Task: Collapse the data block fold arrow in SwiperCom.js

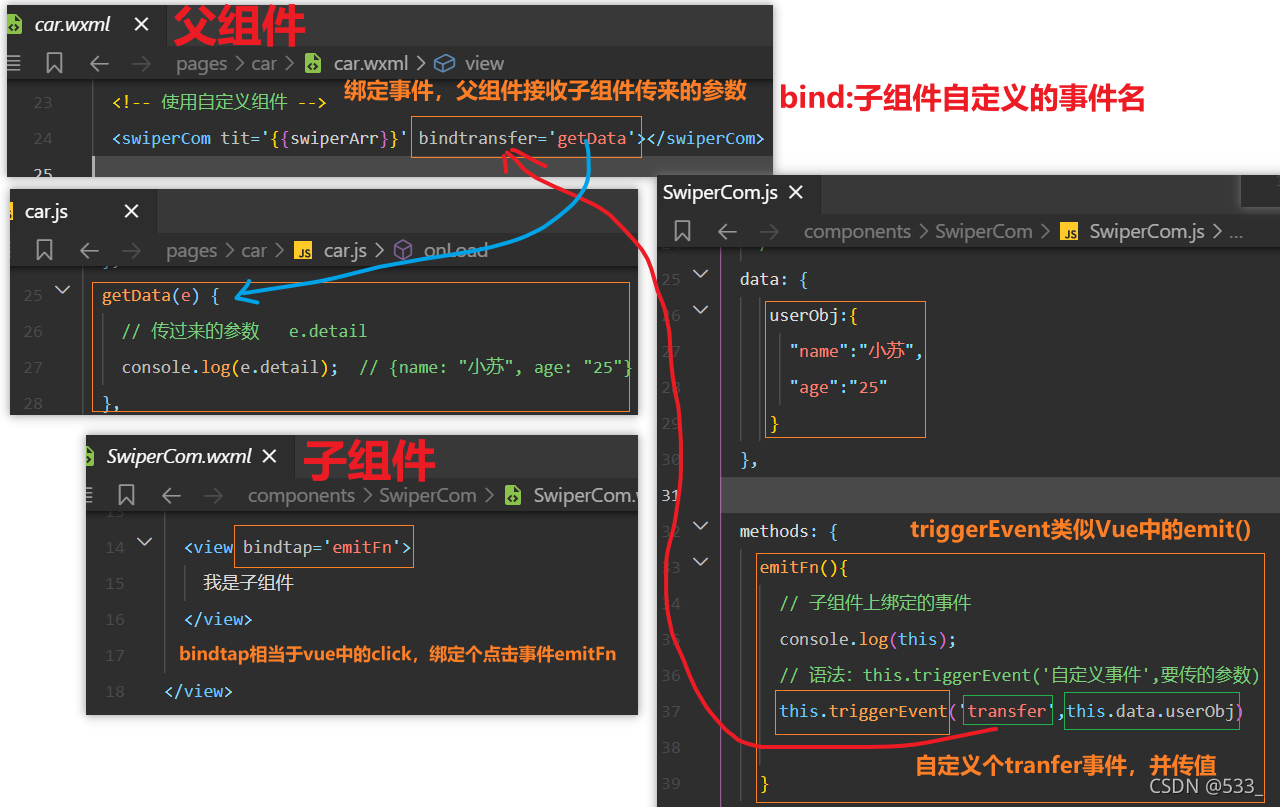Action: pyautogui.click(x=701, y=273)
